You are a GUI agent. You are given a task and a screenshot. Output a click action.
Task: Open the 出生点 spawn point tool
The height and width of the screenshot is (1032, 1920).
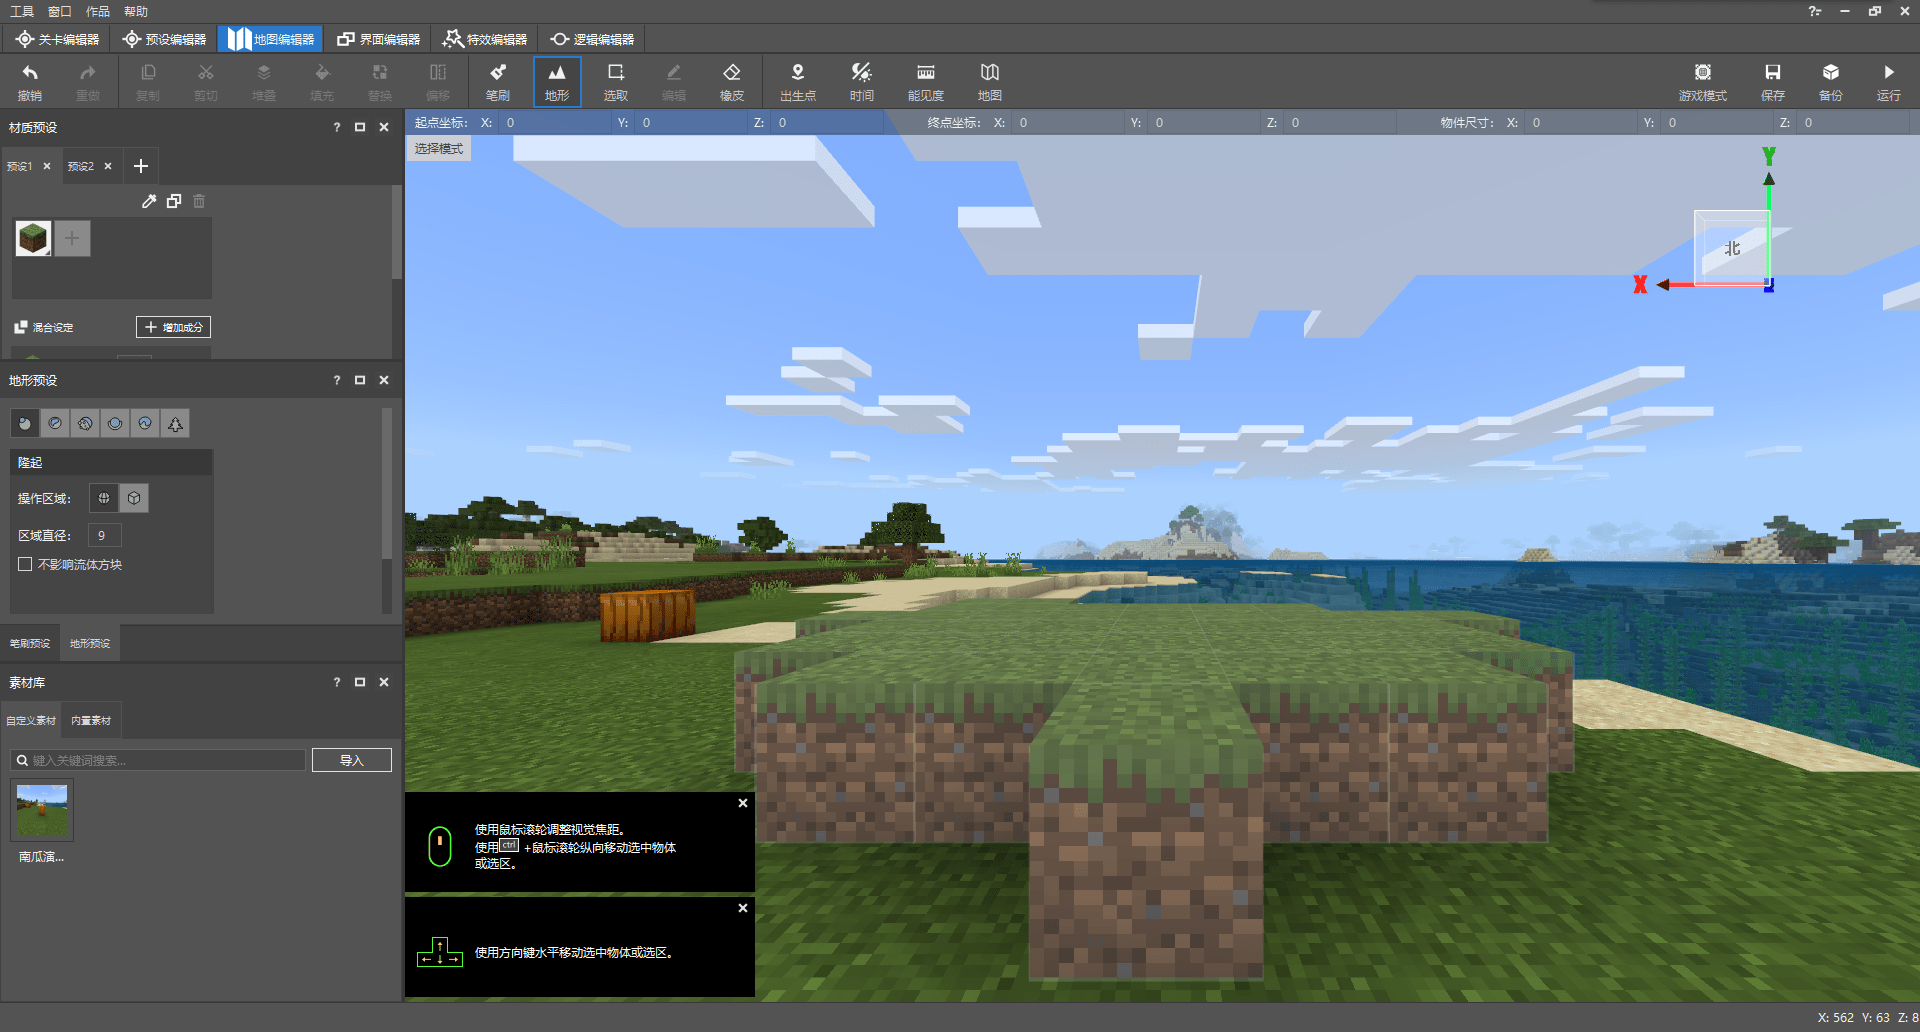click(798, 81)
